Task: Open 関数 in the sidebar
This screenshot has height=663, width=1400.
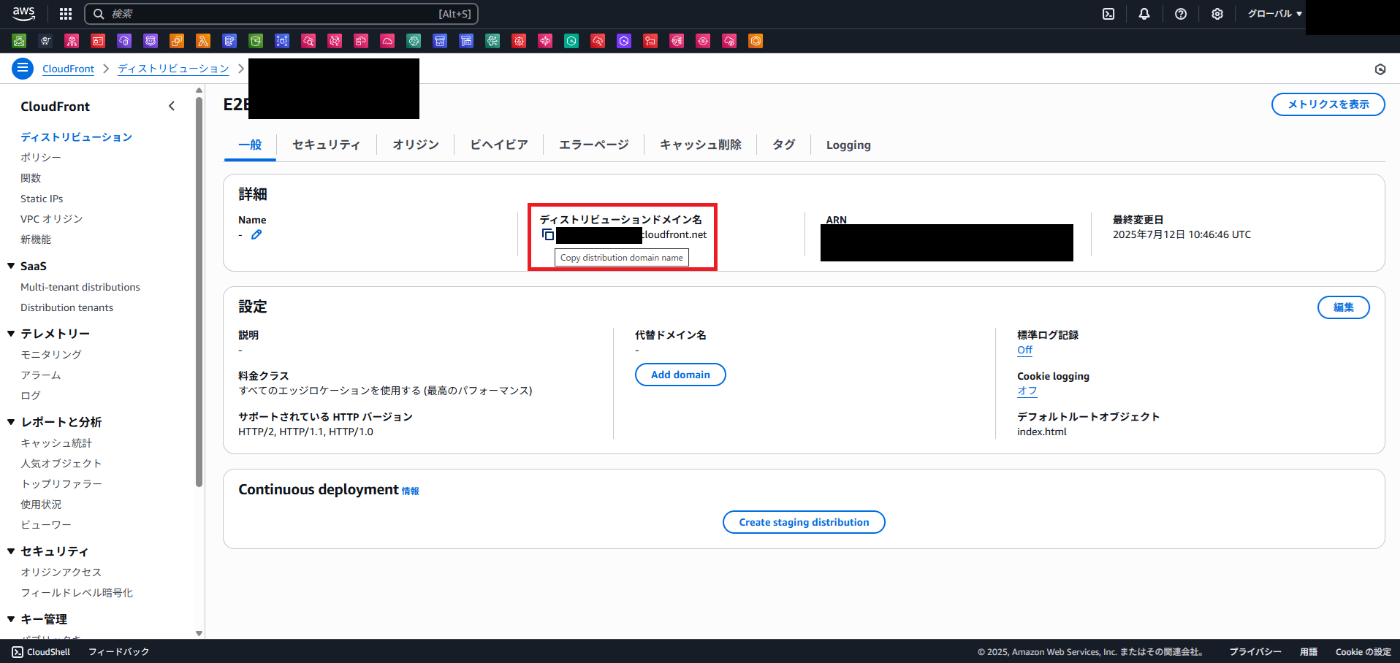Action: [x=31, y=178]
